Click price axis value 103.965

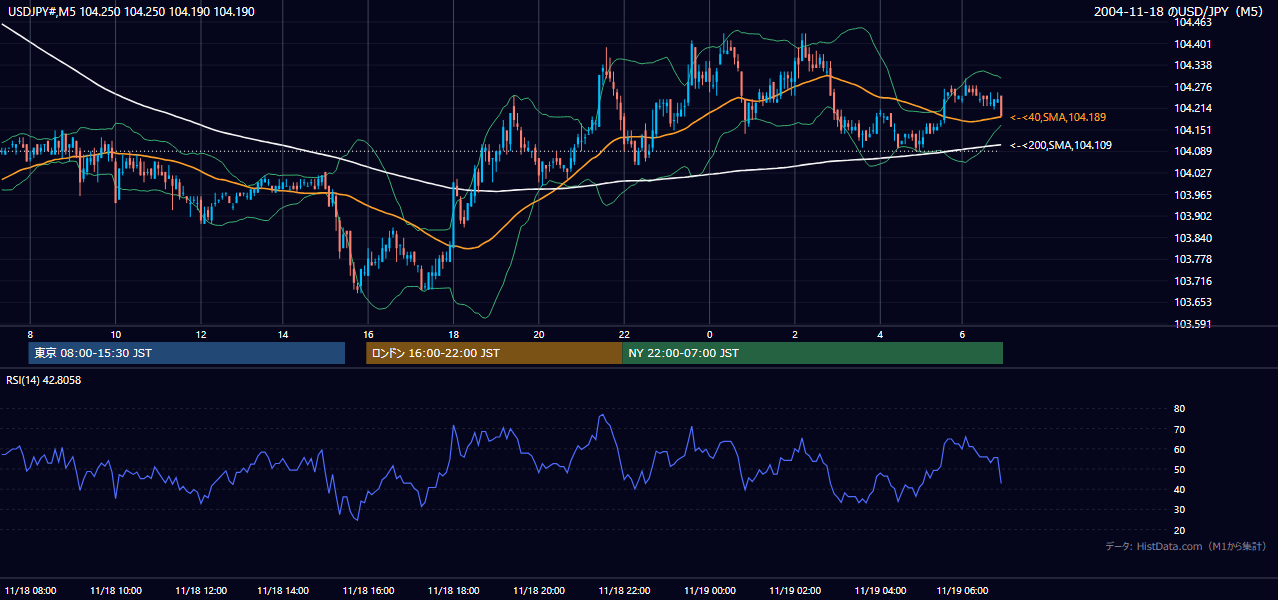1194,195
